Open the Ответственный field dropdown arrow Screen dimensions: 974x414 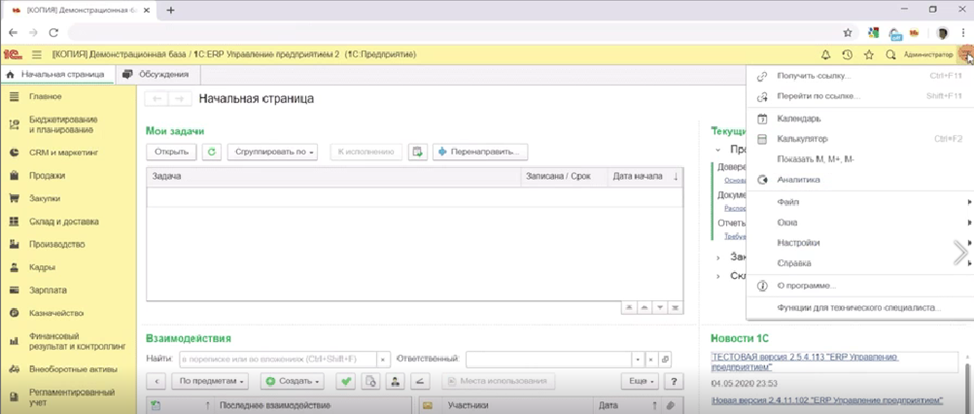coord(638,359)
